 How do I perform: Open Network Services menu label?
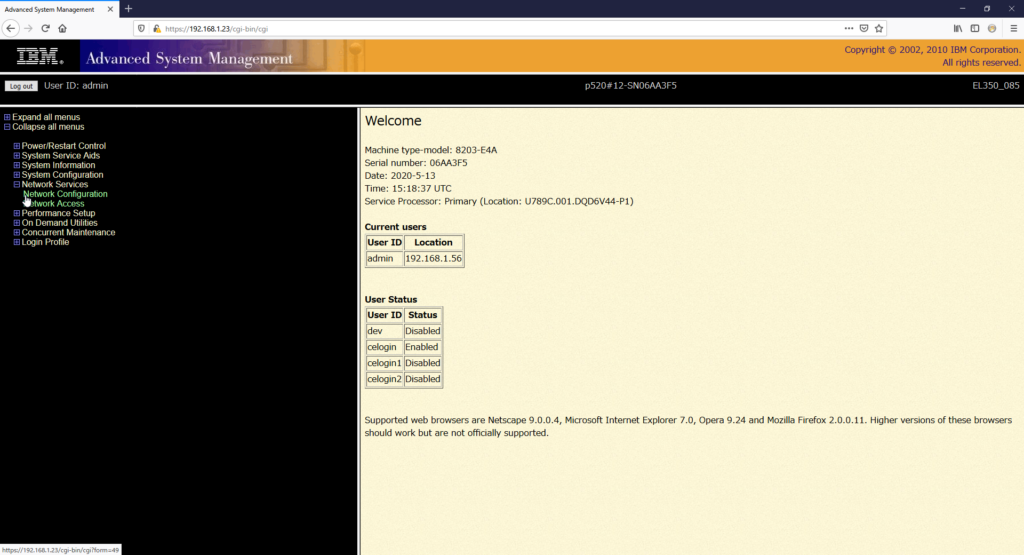(x=55, y=184)
